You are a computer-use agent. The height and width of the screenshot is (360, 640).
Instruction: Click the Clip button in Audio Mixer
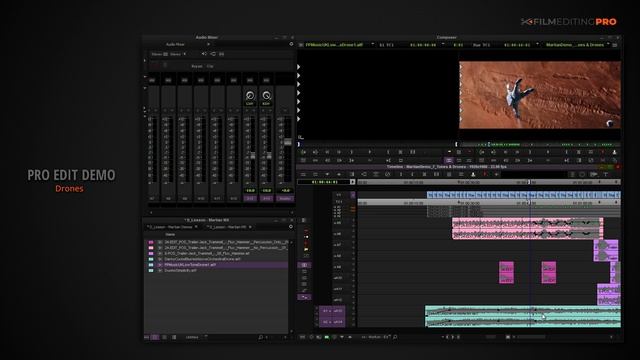click(210, 66)
